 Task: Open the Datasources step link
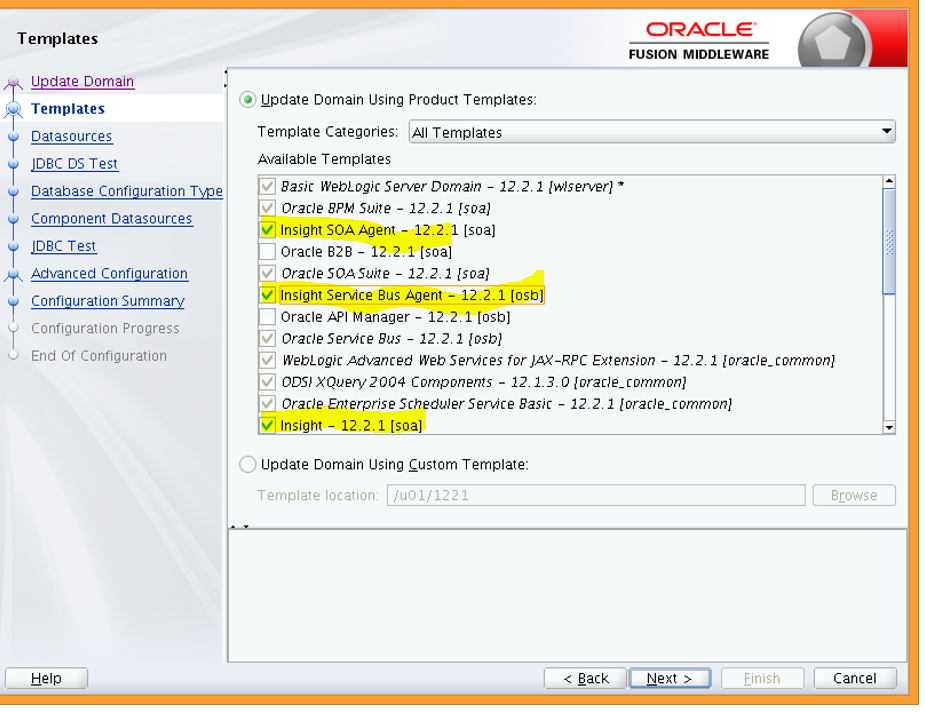pyautogui.click(x=71, y=136)
